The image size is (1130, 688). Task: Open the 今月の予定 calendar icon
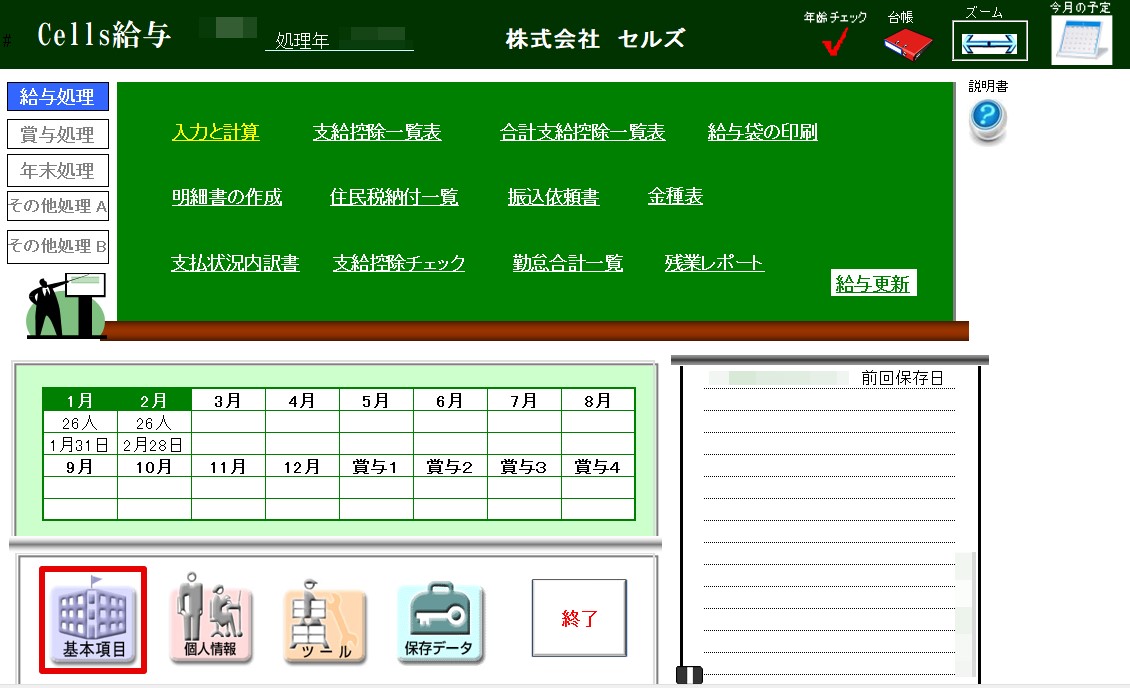tap(1080, 41)
